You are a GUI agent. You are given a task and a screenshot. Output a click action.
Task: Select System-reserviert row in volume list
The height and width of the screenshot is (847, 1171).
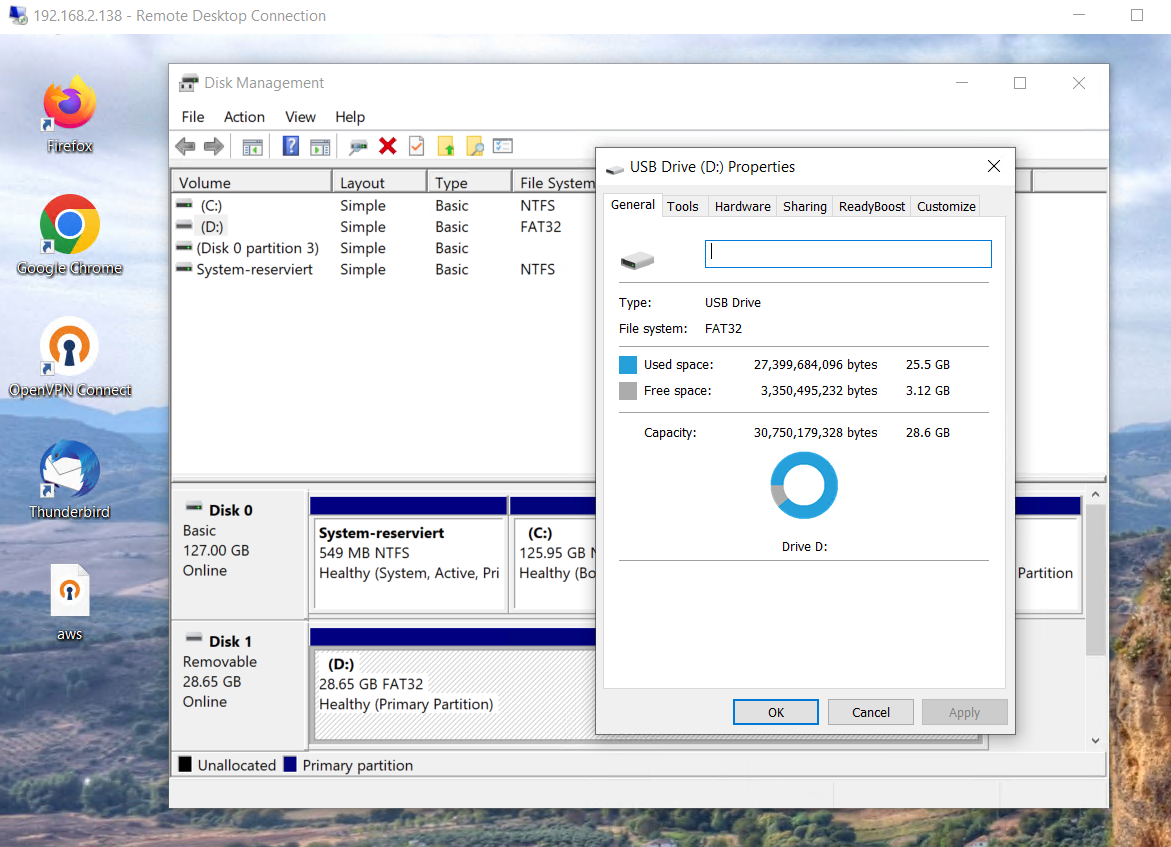(x=254, y=270)
